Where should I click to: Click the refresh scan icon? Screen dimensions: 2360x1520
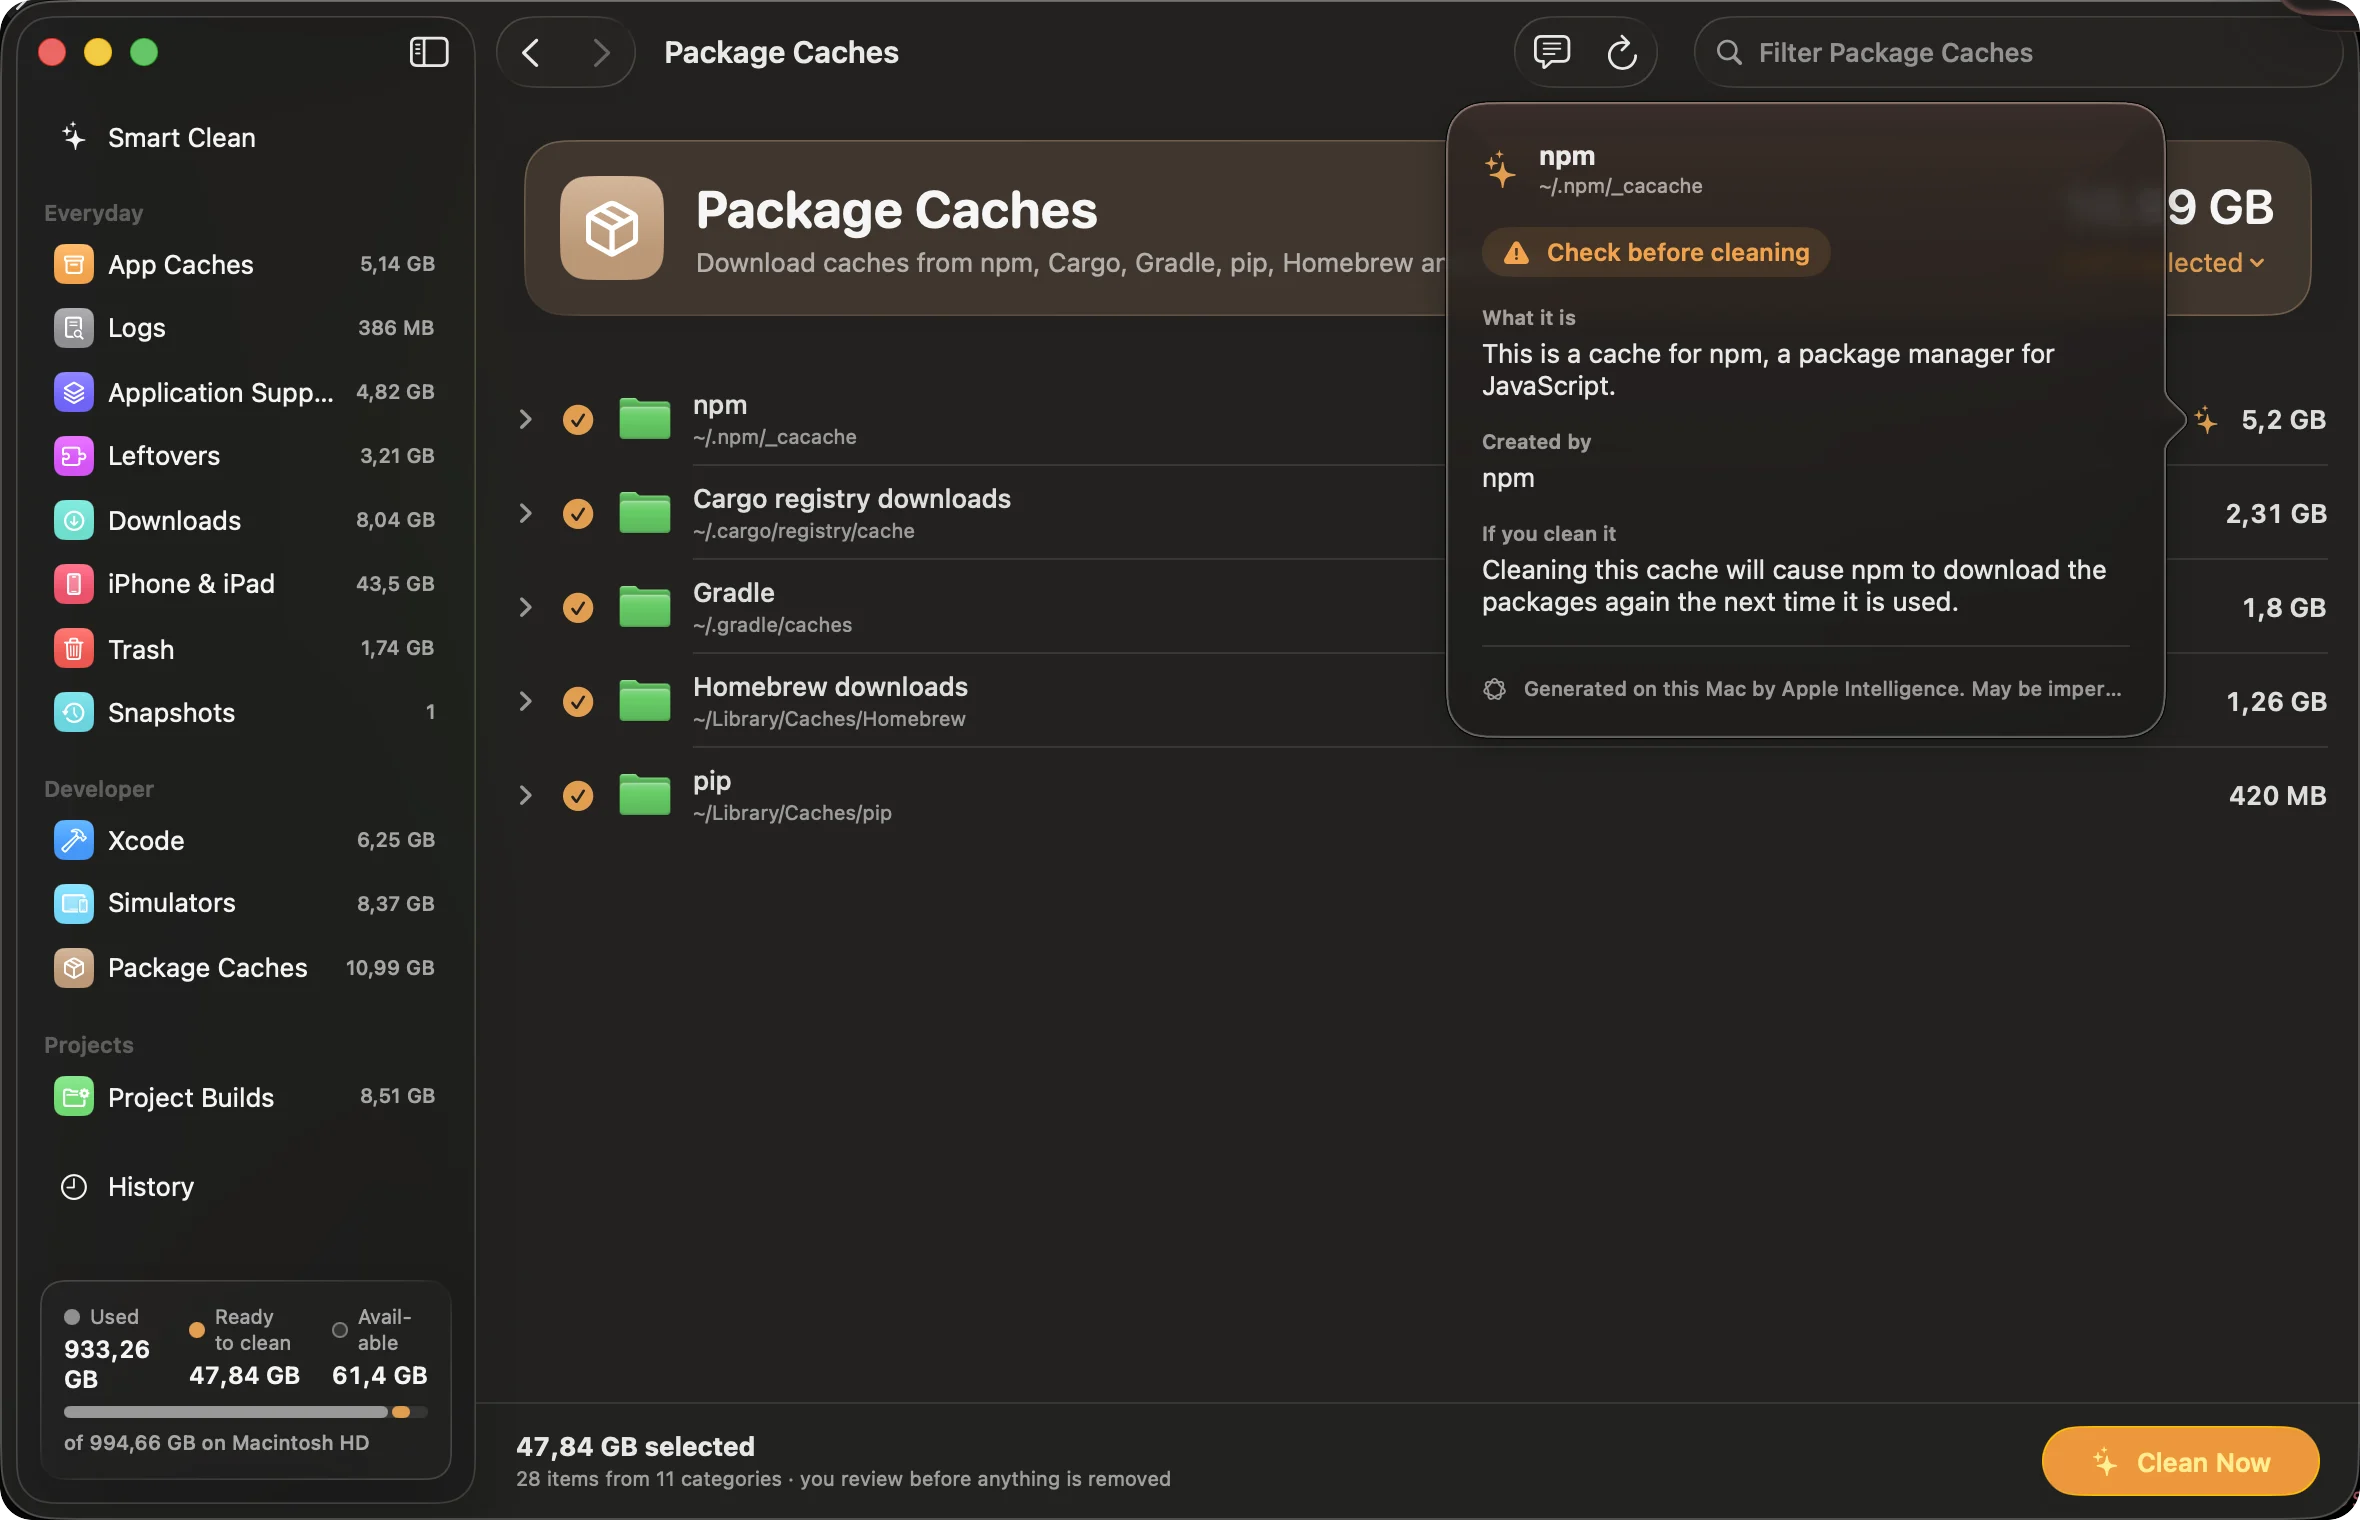pos(1621,52)
